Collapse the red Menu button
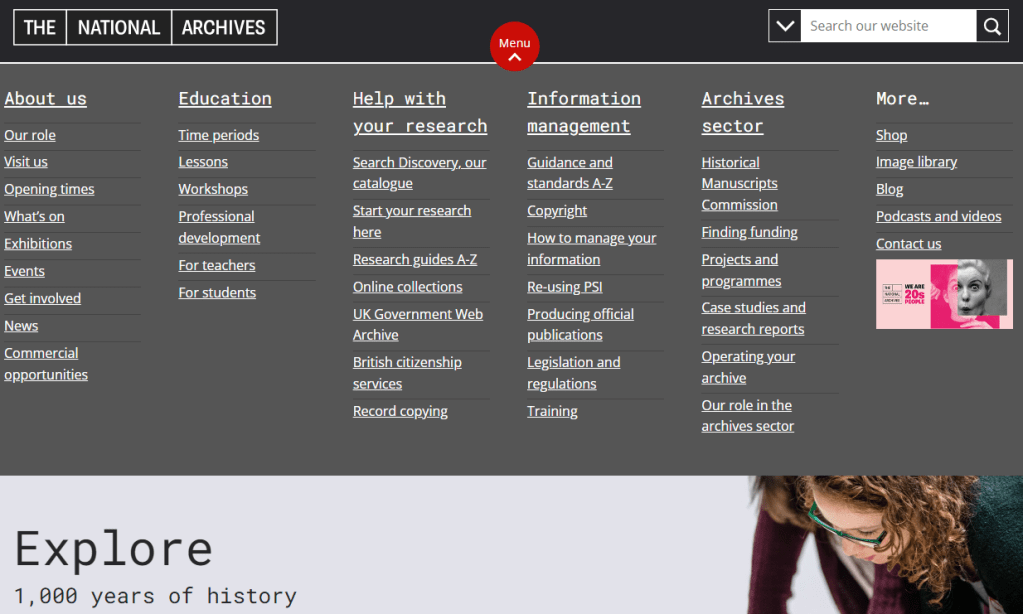Screen dimensions: 1023x614 click(514, 47)
